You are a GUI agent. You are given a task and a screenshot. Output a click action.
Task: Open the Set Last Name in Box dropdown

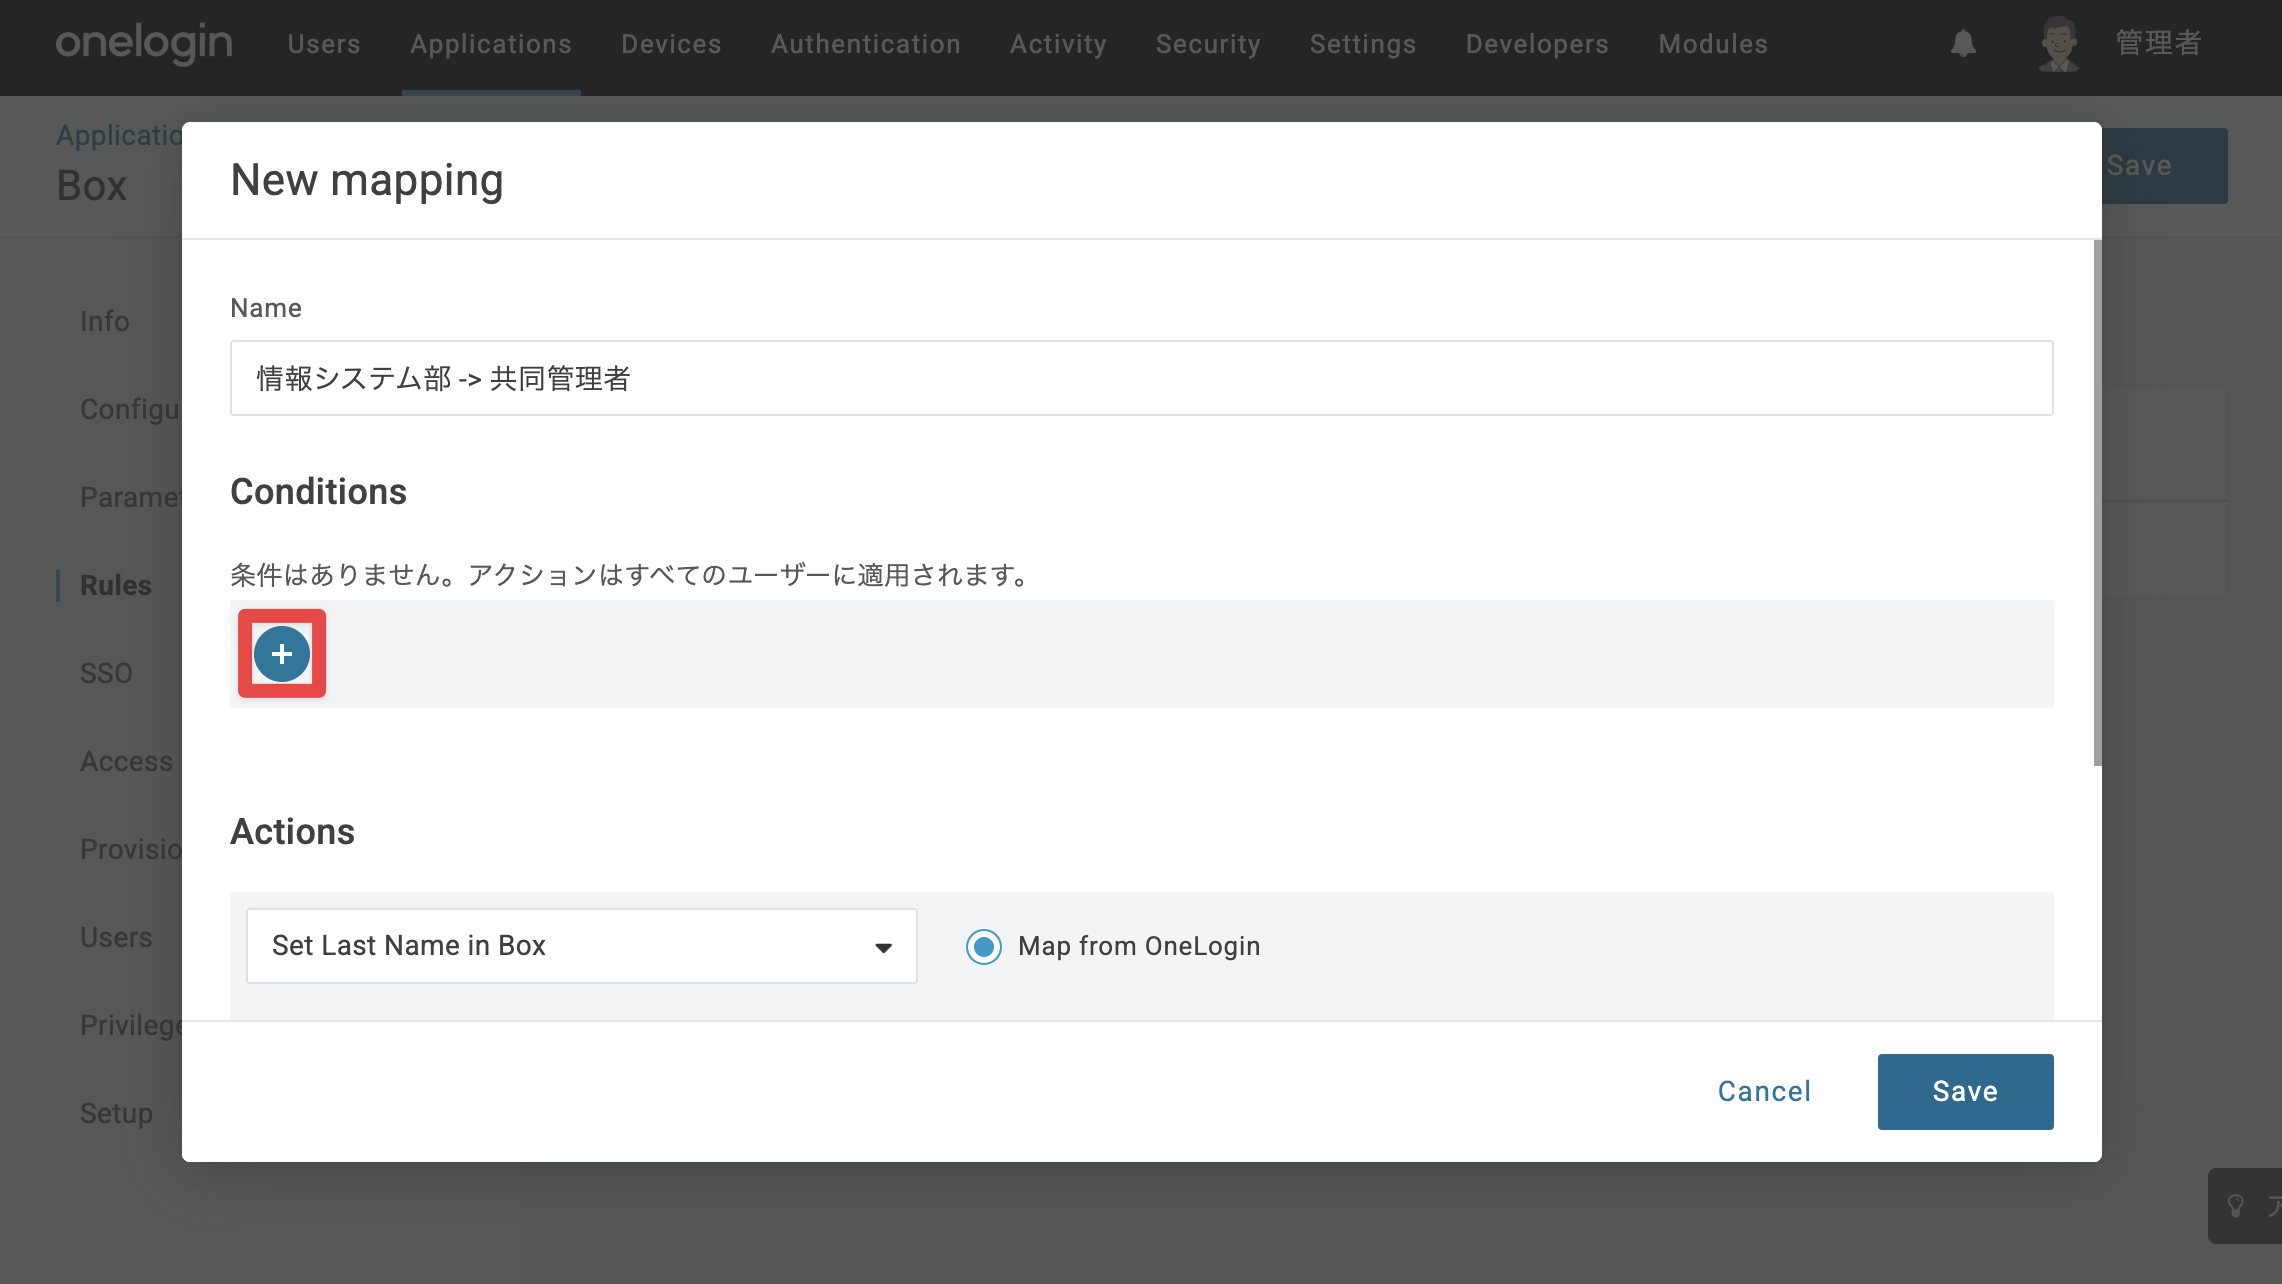tap(582, 946)
